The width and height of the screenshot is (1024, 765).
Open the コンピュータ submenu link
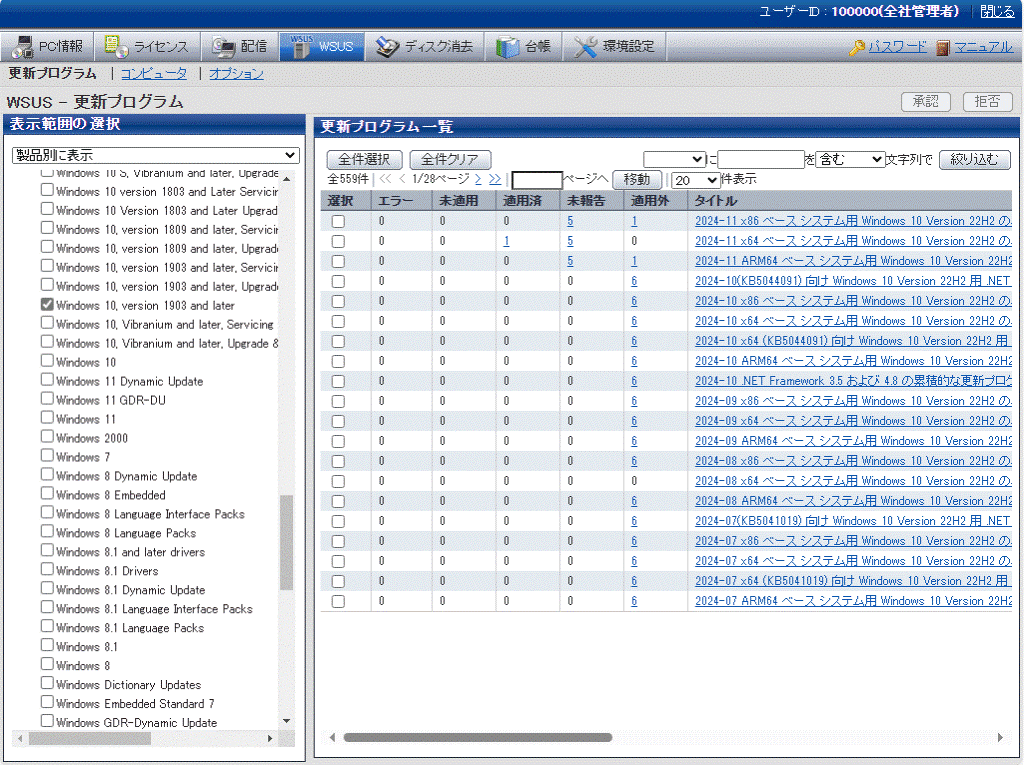[x=154, y=74]
